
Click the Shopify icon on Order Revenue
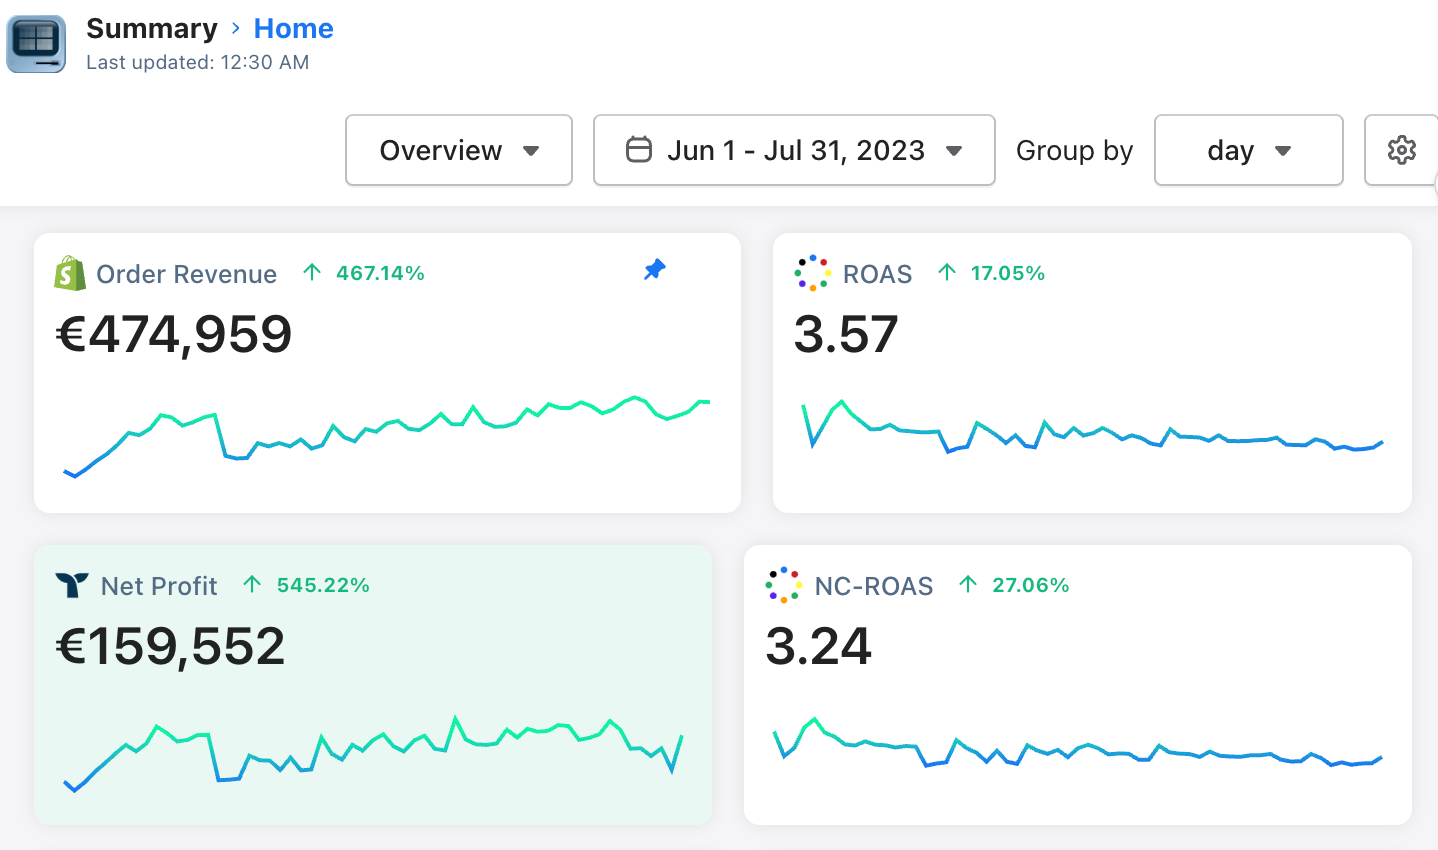pyautogui.click(x=70, y=273)
